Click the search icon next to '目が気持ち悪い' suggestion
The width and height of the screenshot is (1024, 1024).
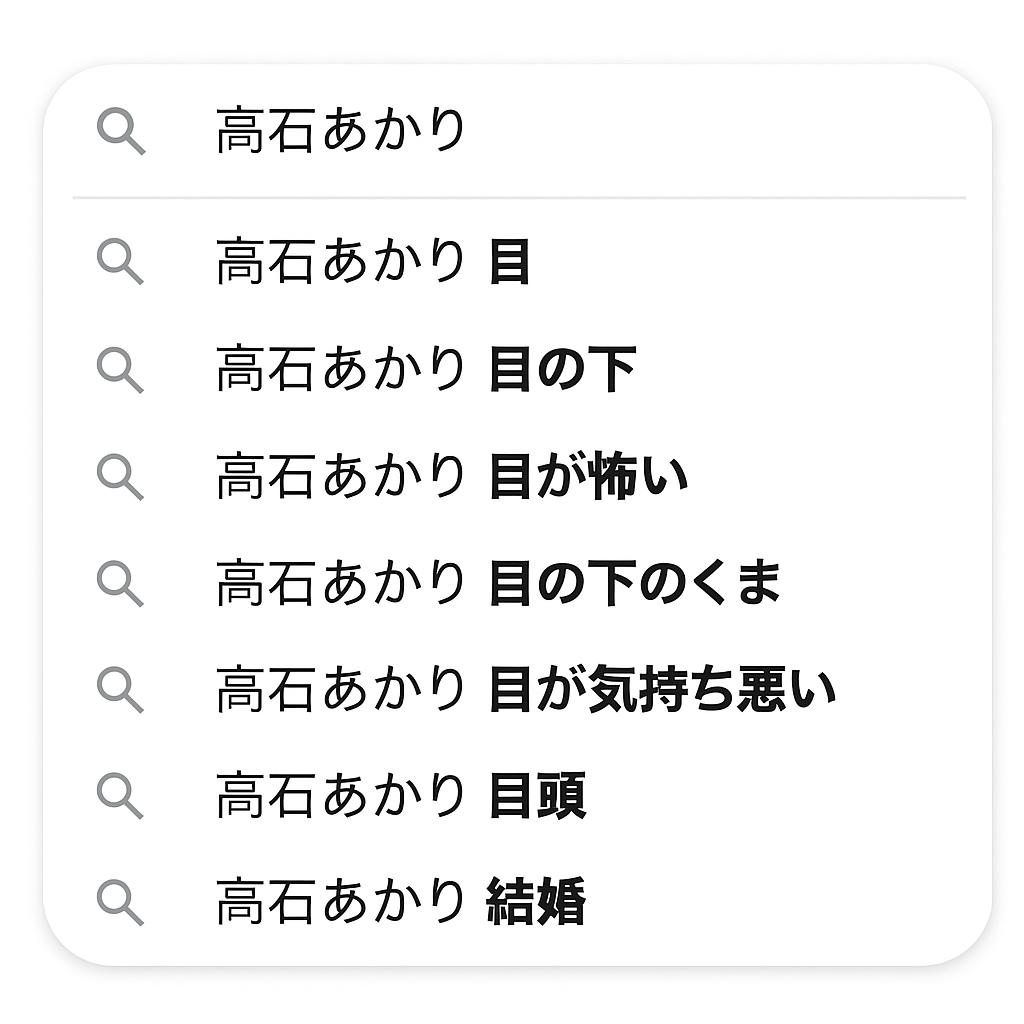pyautogui.click(x=120, y=690)
